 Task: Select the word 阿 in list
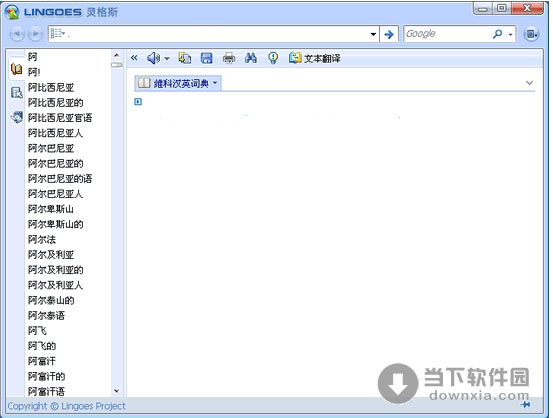[33, 57]
